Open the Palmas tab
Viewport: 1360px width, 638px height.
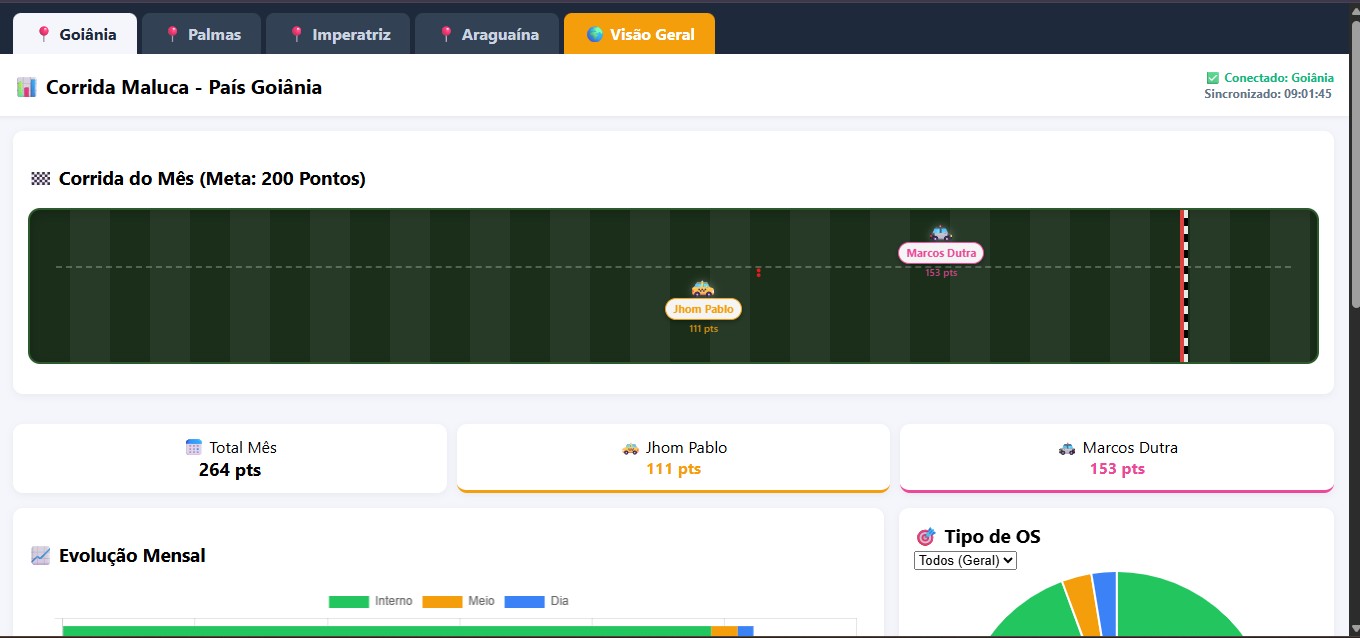click(202, 34)
